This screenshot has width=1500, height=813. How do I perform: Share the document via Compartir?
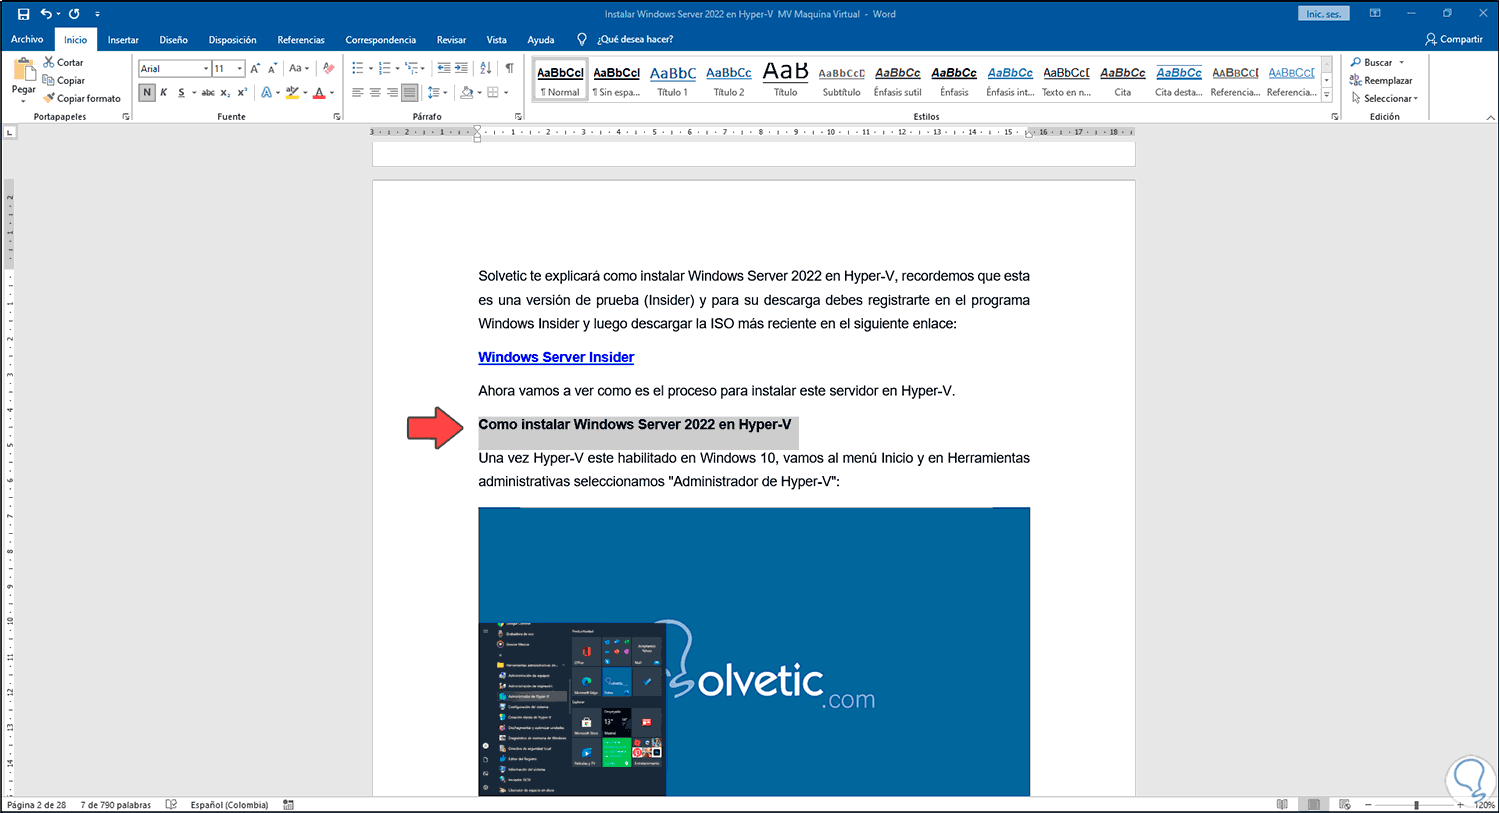tap(1454, 39)
